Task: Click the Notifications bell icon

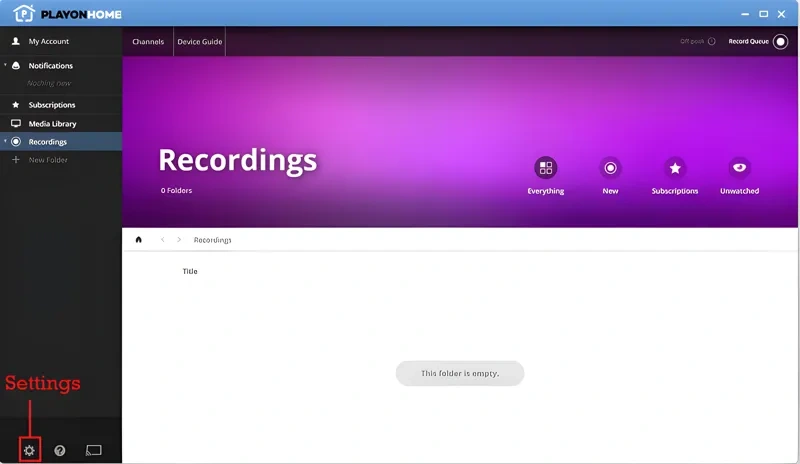Action: click(x=16, y=65)
